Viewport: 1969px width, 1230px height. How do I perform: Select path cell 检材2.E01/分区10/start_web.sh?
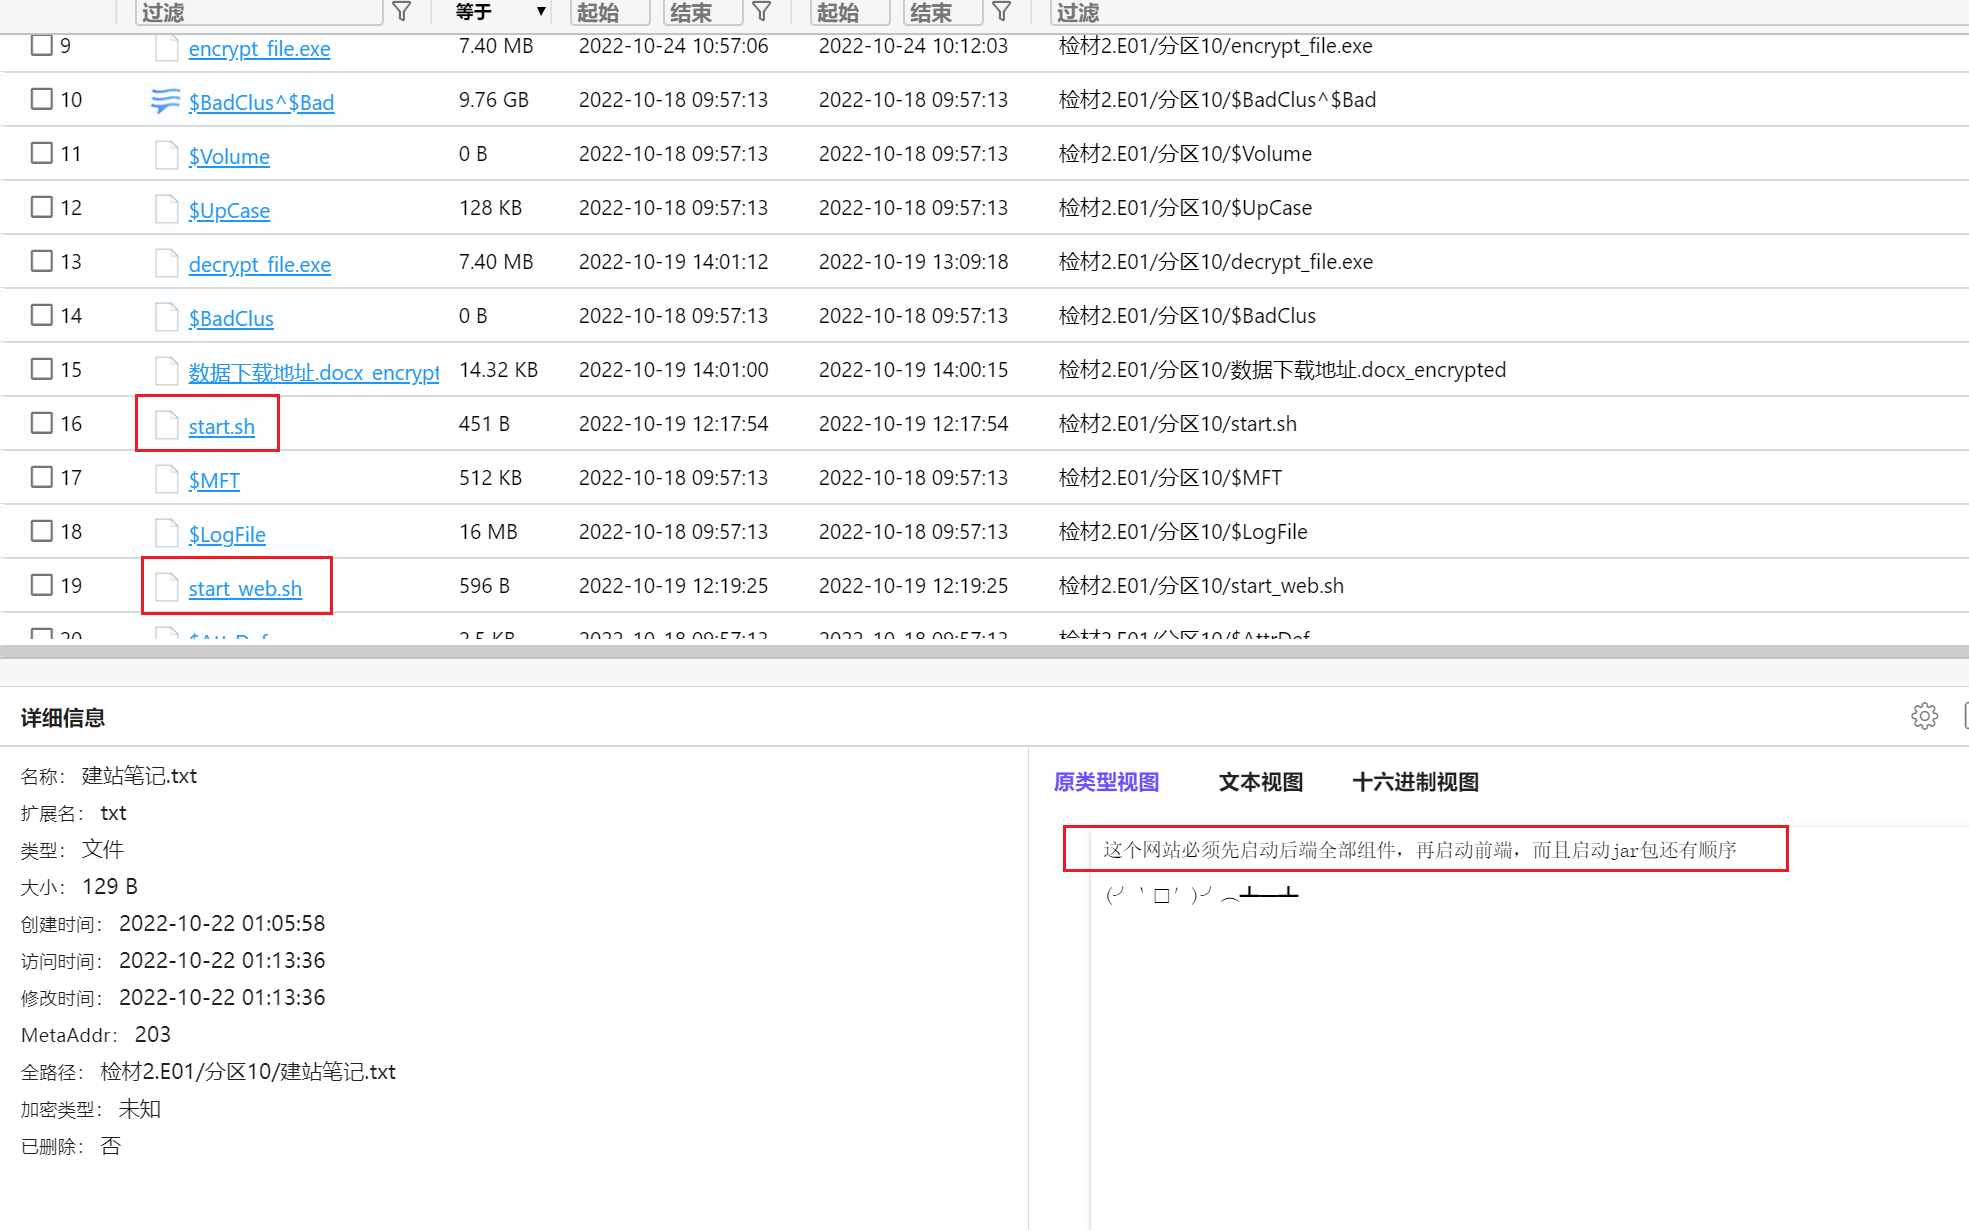[x=1201, y=585]
